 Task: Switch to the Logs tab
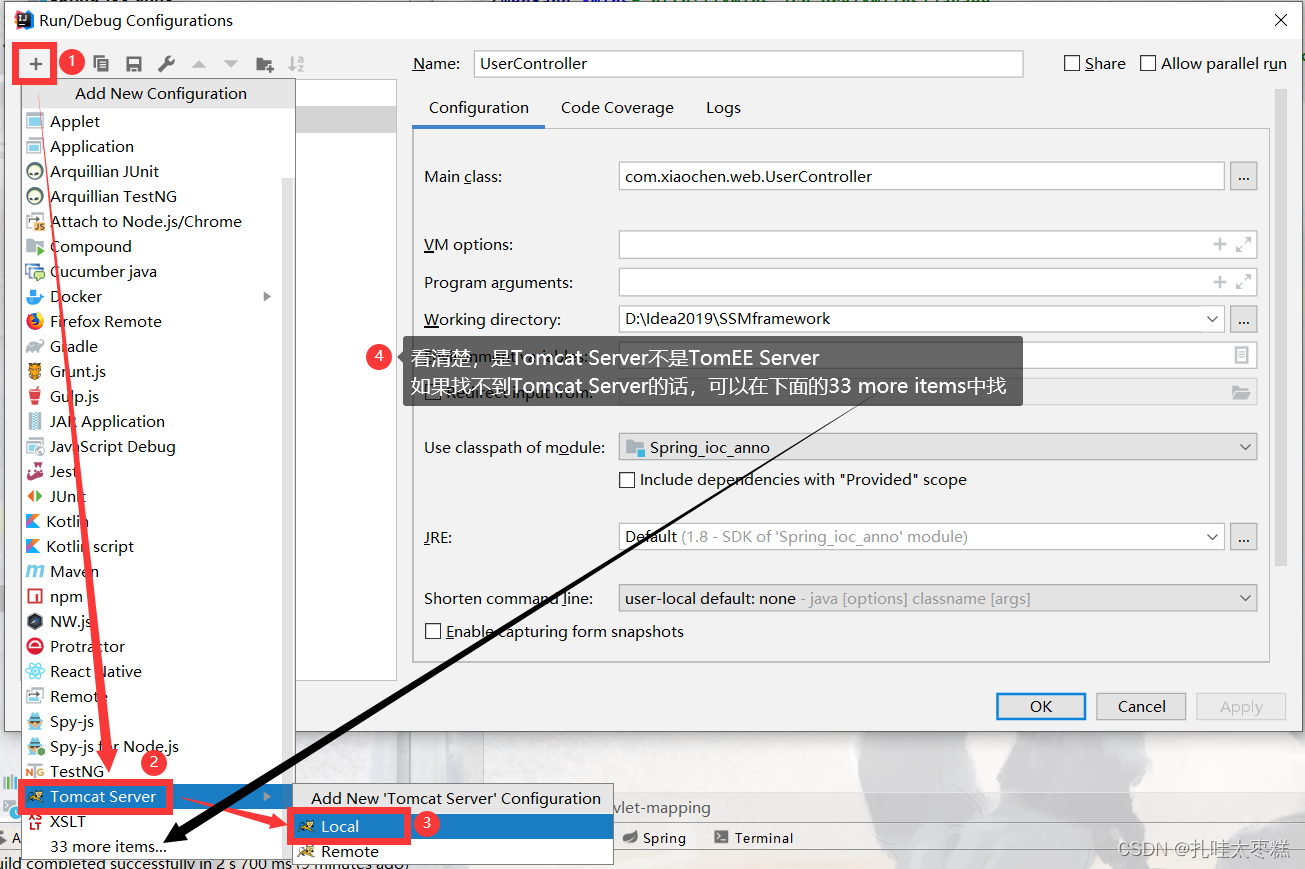tap(723, 108)
